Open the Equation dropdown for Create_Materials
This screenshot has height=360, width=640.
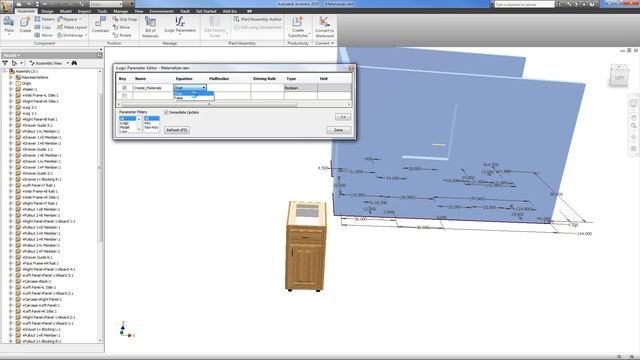click(204, 88)
